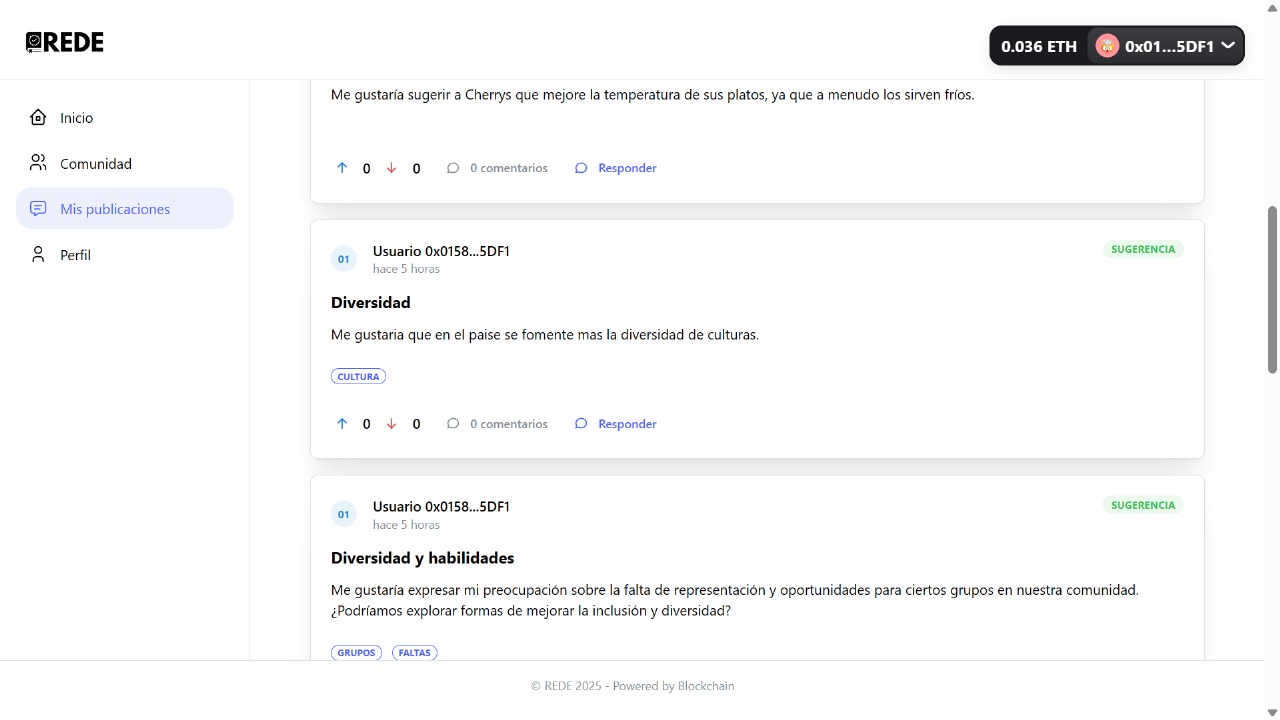Select the GRUPOS tag
The image size is (1280, 720).
tap(356, 653)
